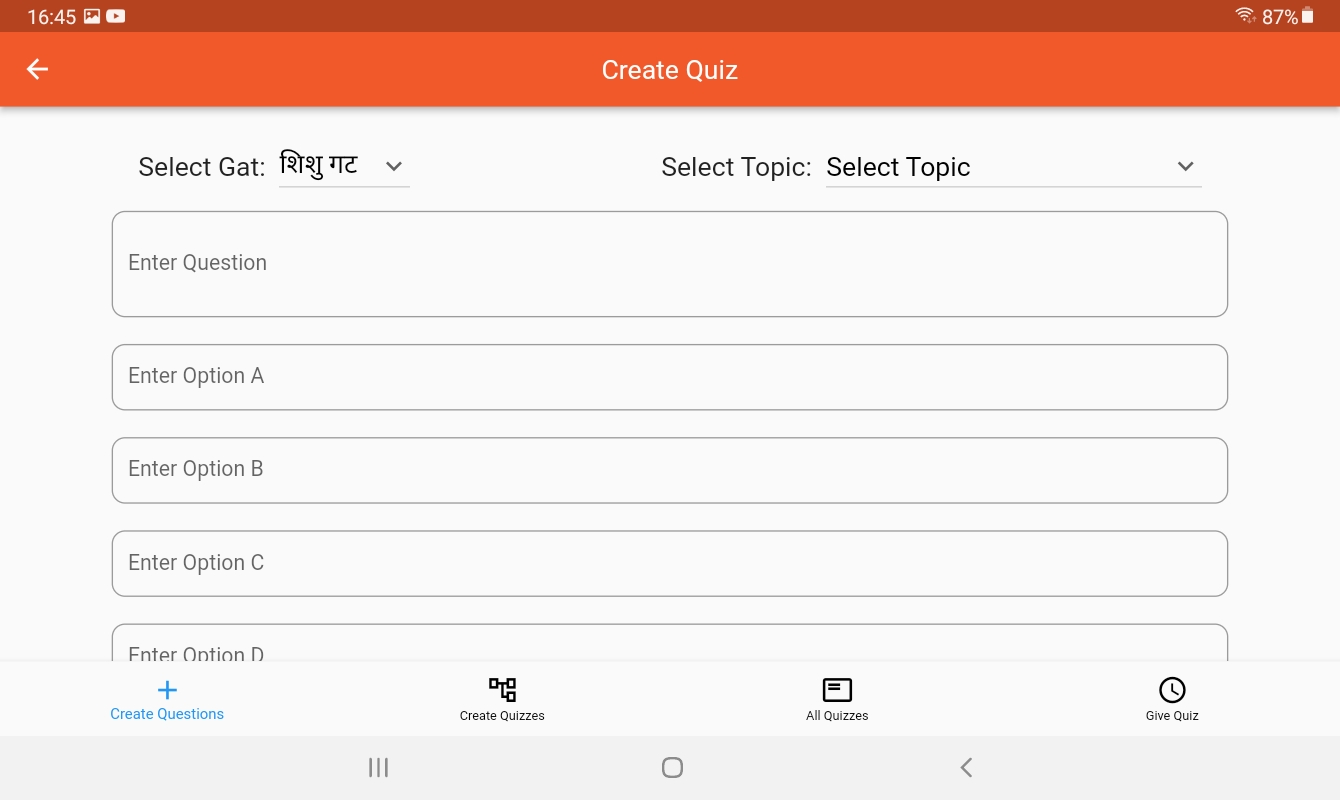Go to Give Quiz tab label

pos(1172,716)
